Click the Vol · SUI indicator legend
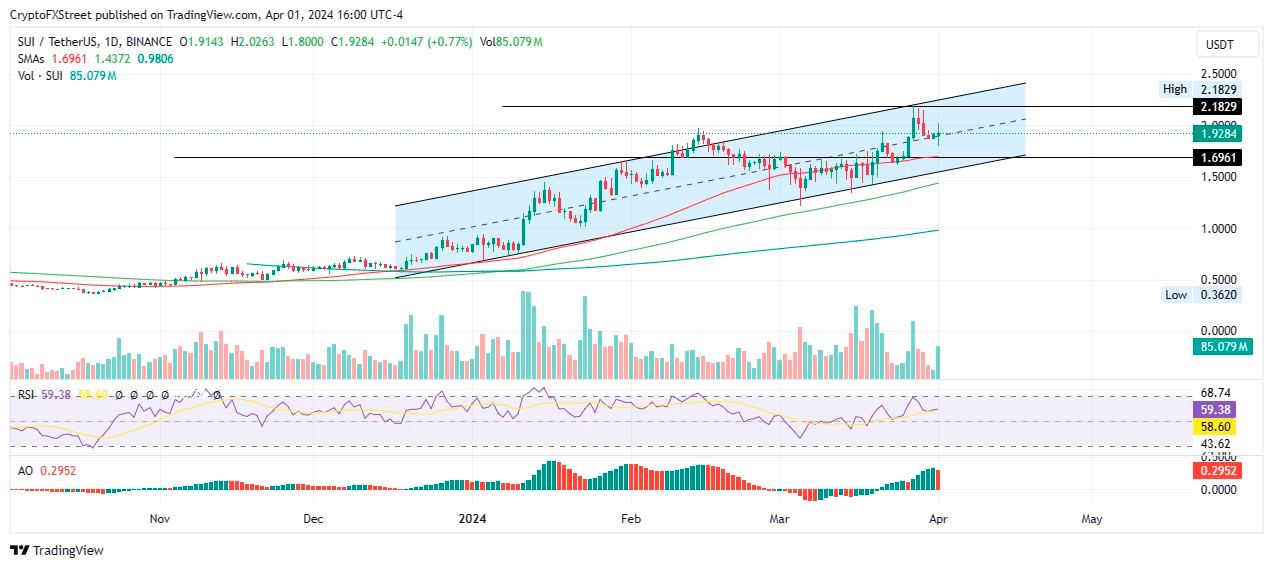 click(40, 76)
